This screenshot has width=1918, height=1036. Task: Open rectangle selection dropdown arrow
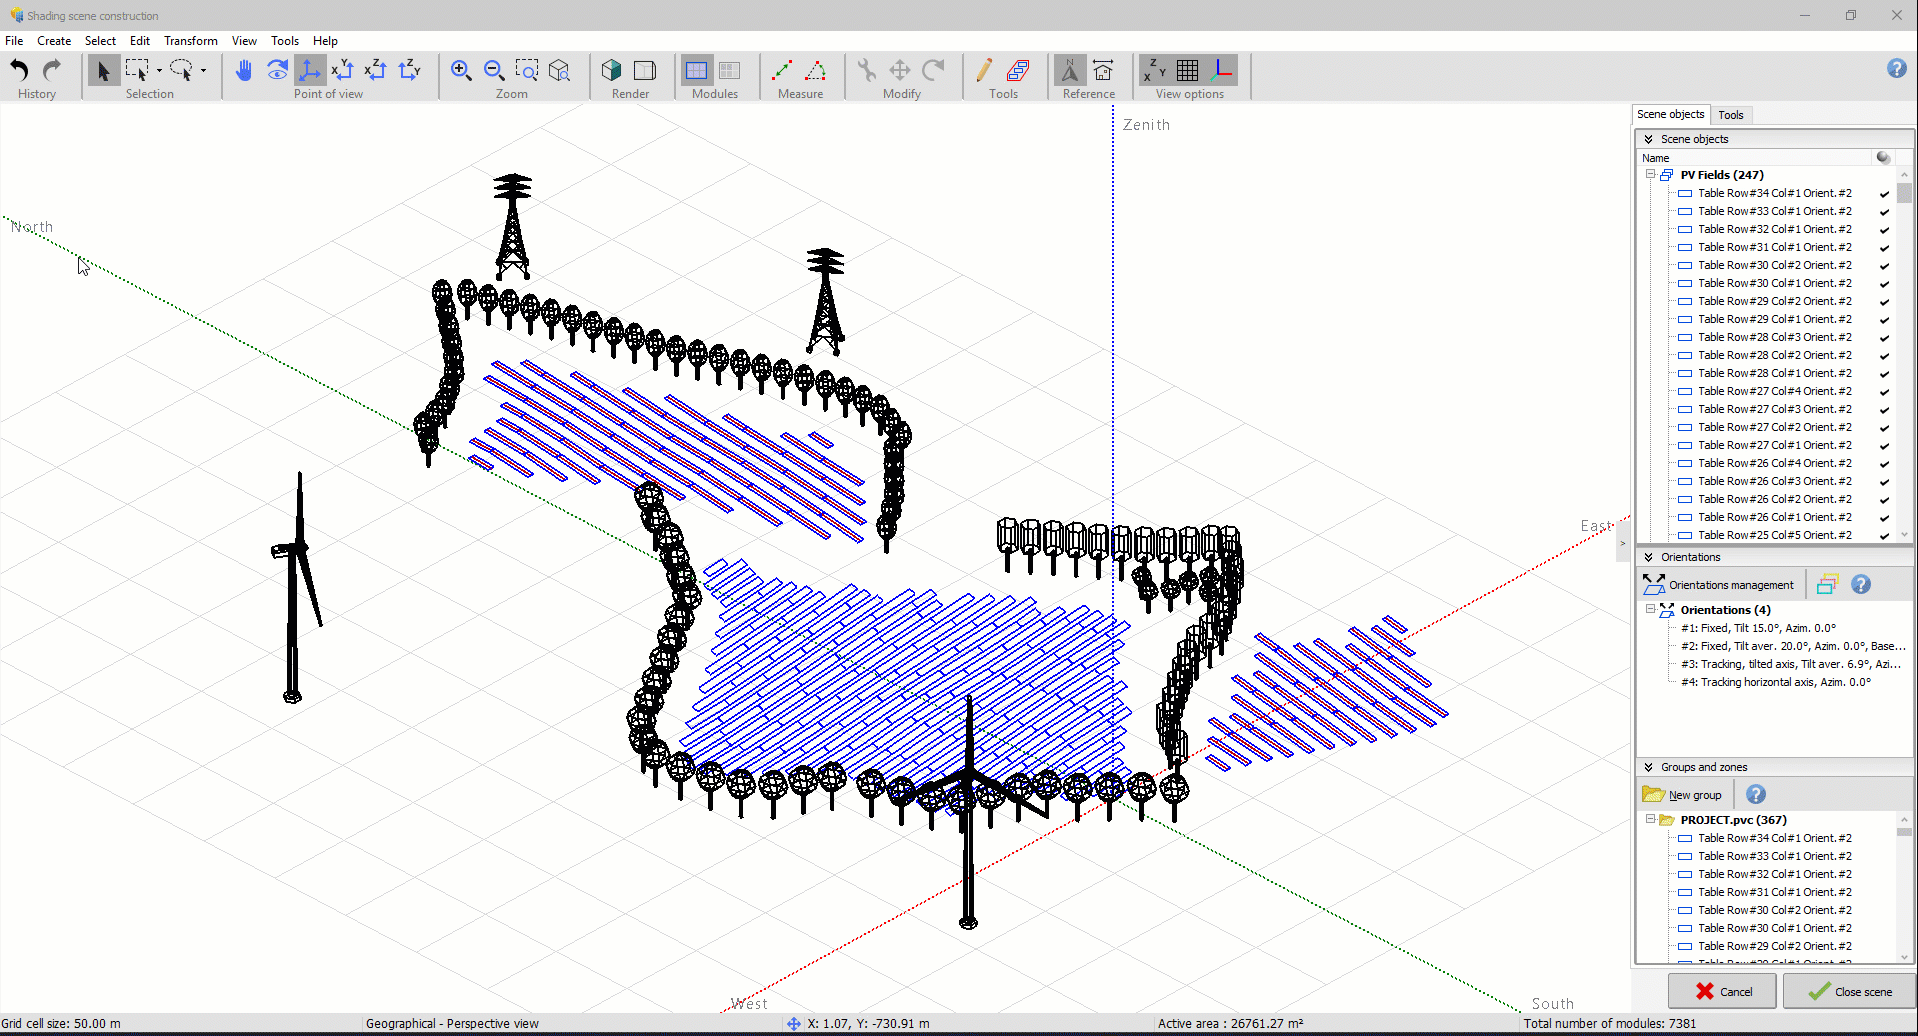(x=159, y=71)
